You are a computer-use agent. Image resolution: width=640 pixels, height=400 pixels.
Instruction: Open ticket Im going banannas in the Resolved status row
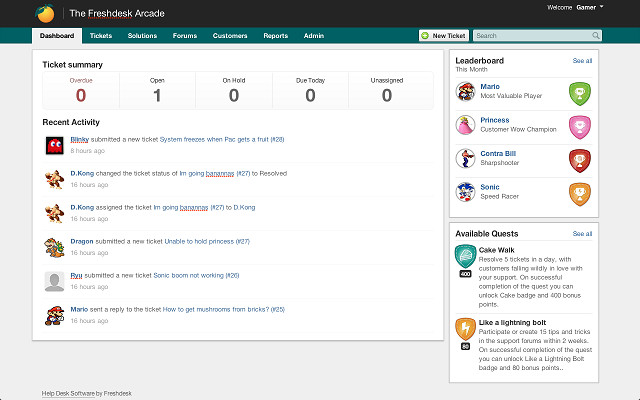[215, 173]
